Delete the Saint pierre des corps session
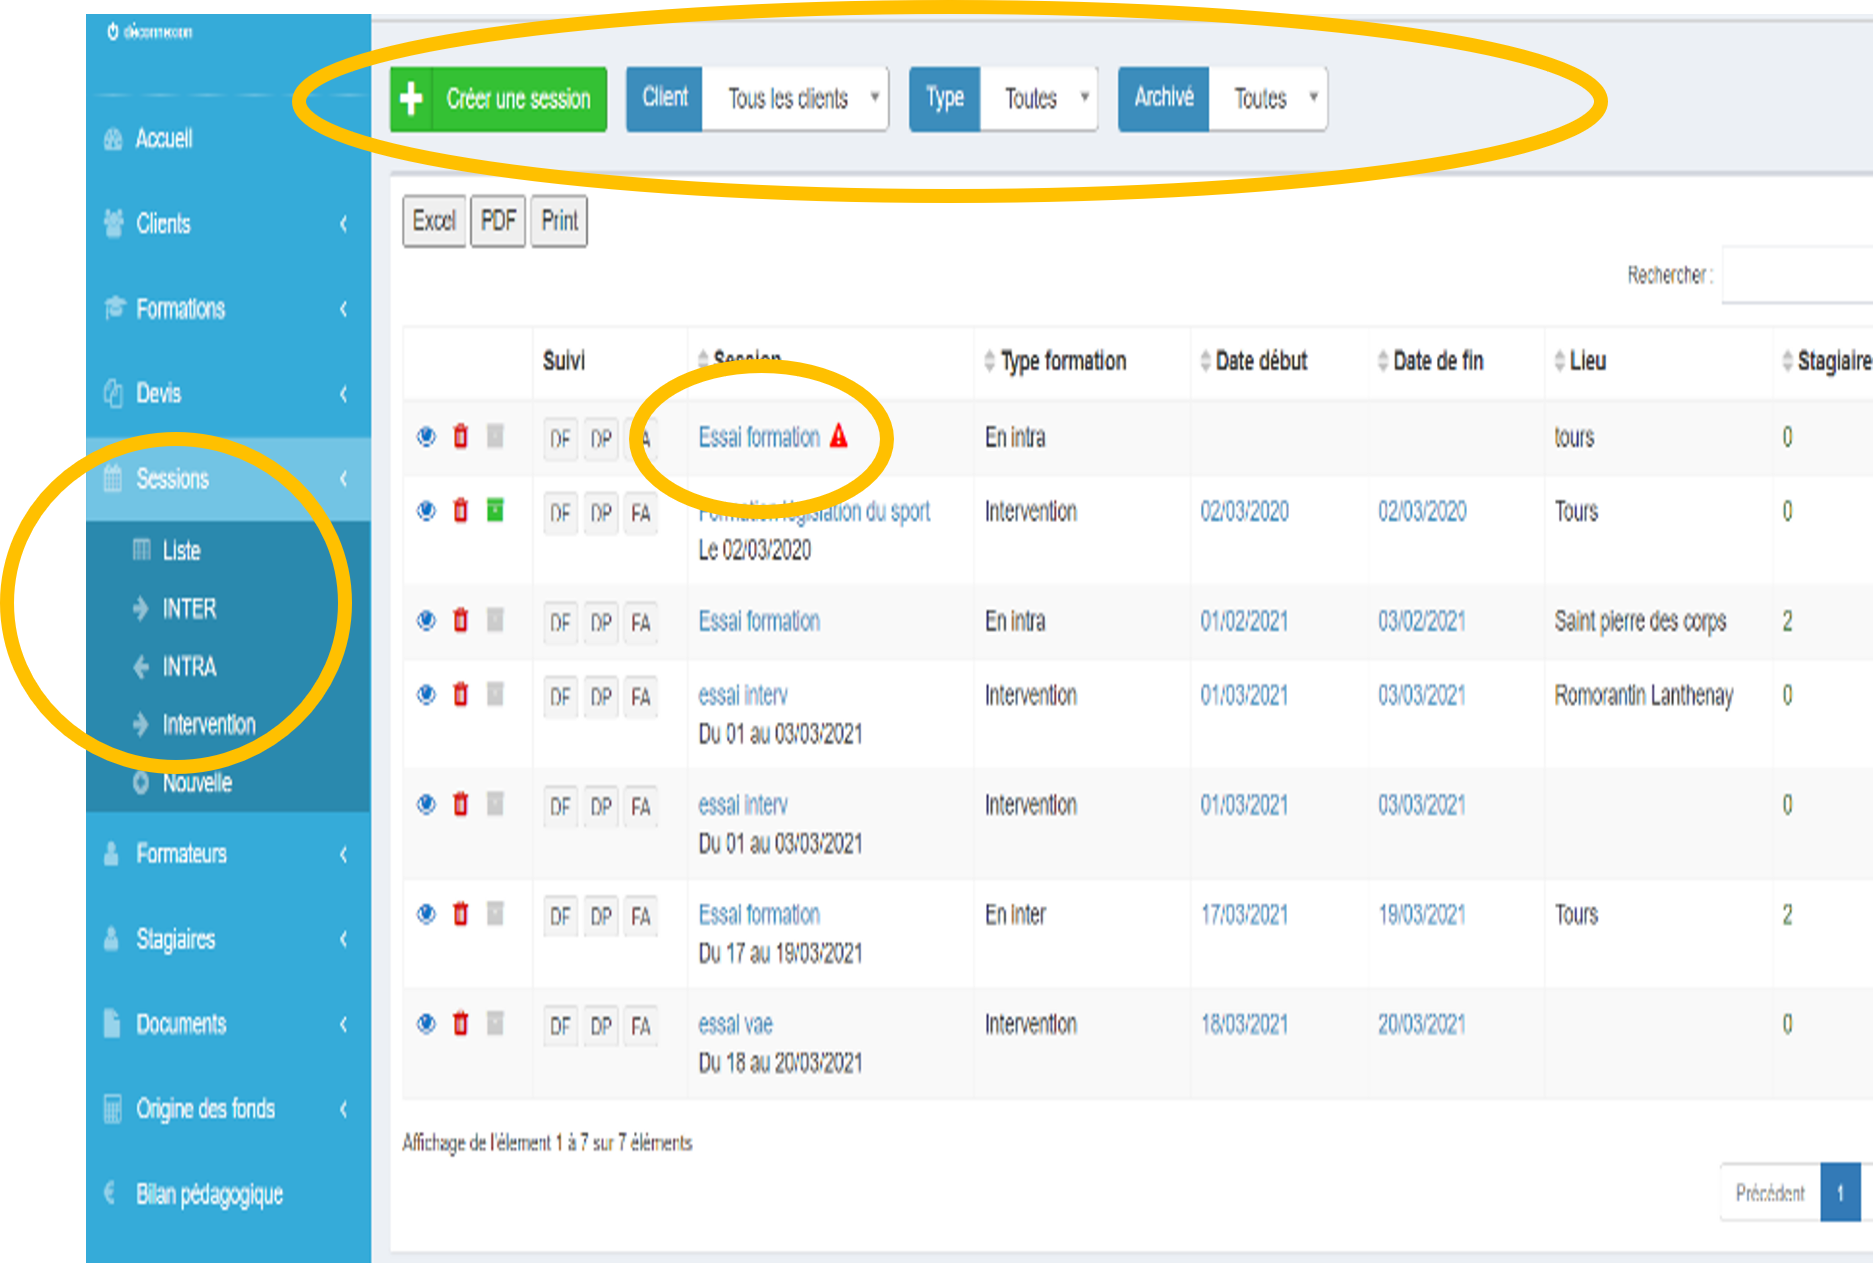This screenshot has width=1873, height=1263. coord(460,621)
